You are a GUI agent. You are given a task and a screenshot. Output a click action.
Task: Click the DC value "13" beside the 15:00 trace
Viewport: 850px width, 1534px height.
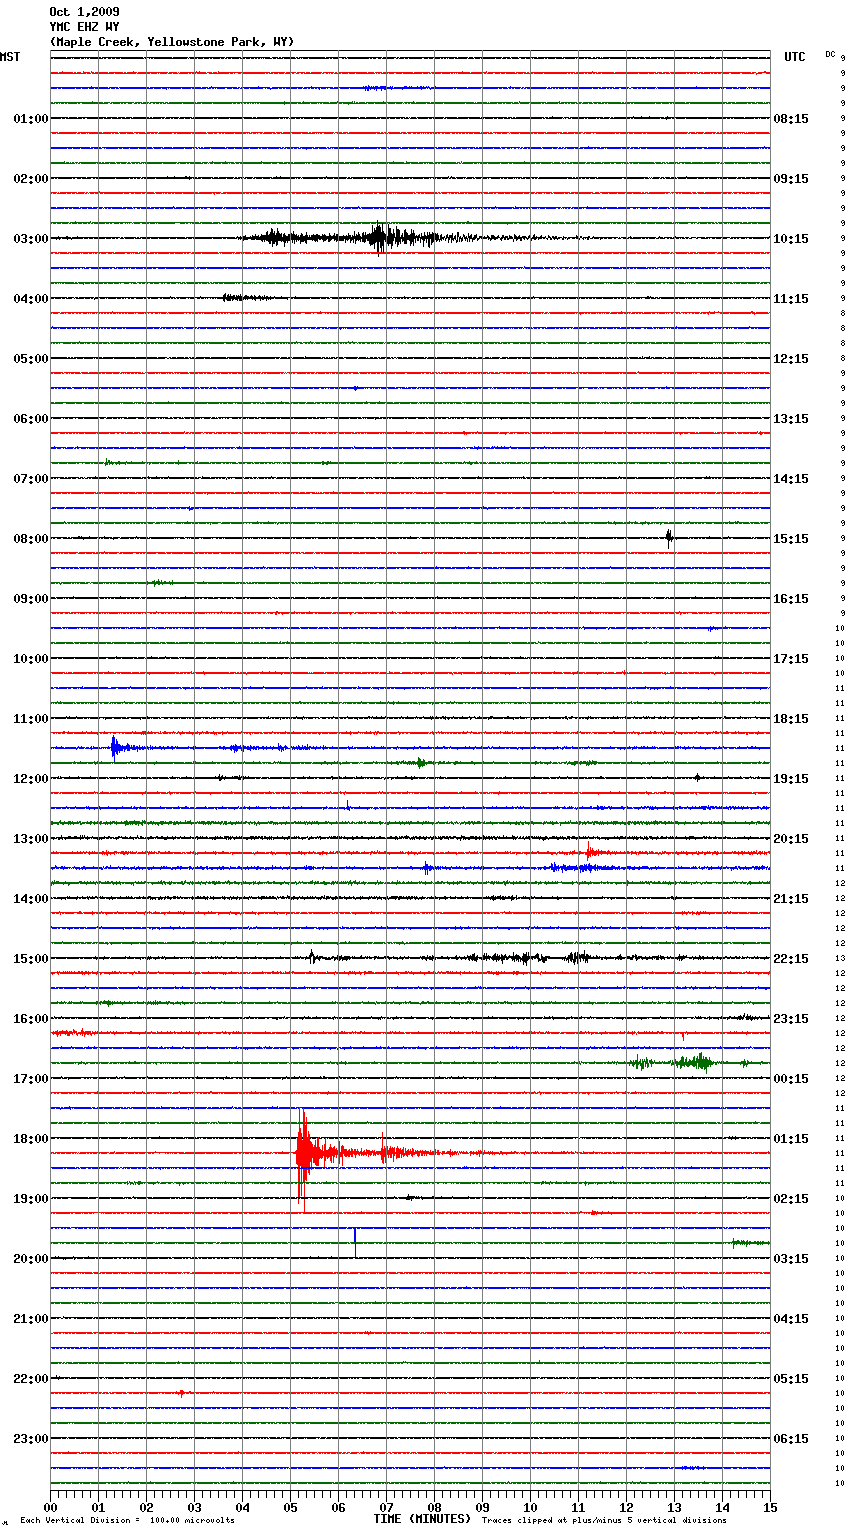coord(840,959)
